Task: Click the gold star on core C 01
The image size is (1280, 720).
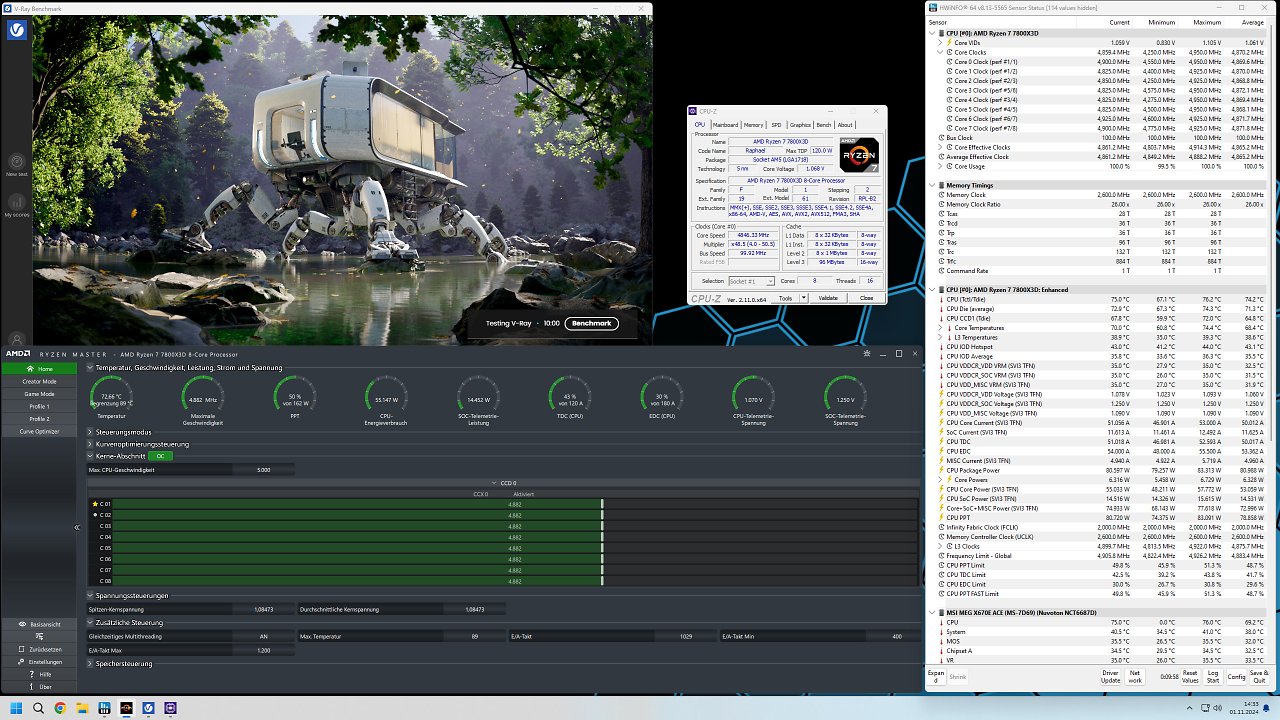Action: click(95, 504)
